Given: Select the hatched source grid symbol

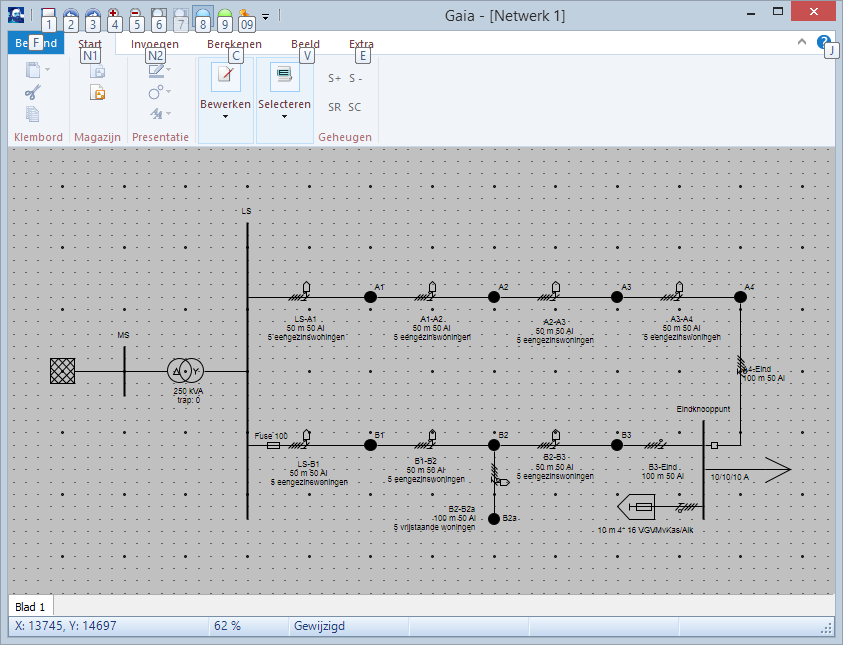Looking at the screenshot, I should pyautogui.click(x=63, y=371).
